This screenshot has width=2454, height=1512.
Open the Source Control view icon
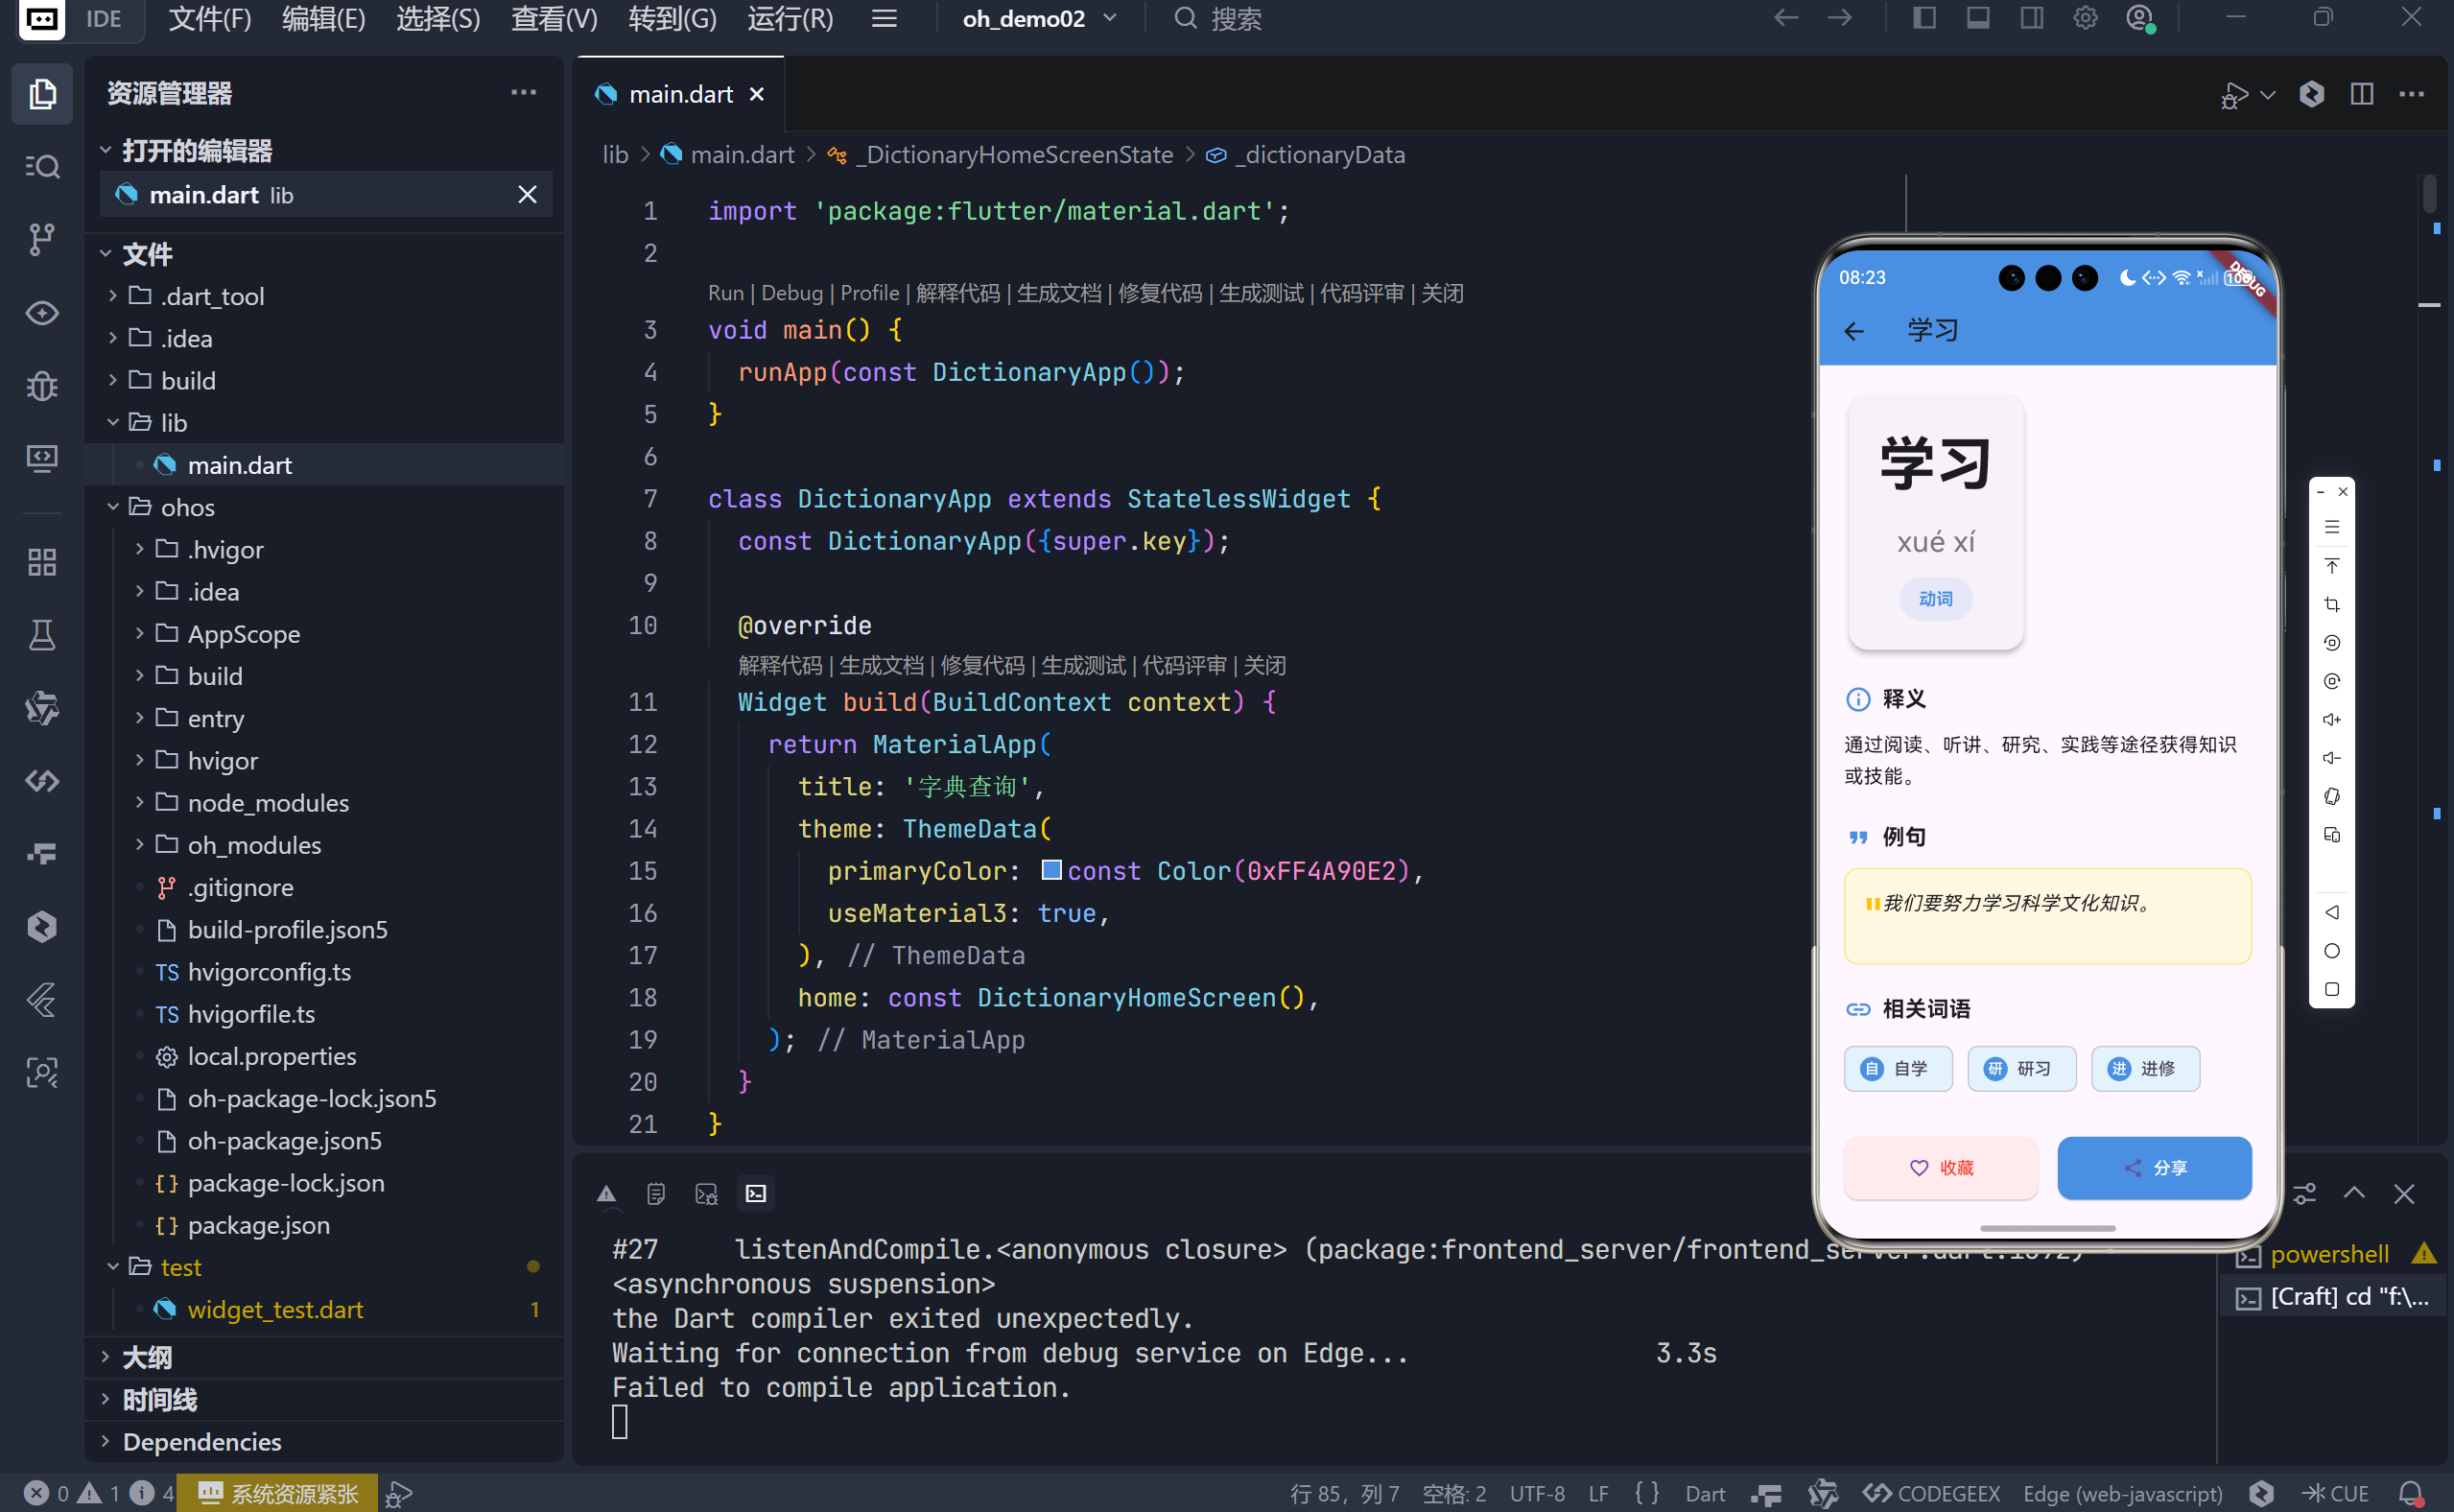[x=41, y=240]
